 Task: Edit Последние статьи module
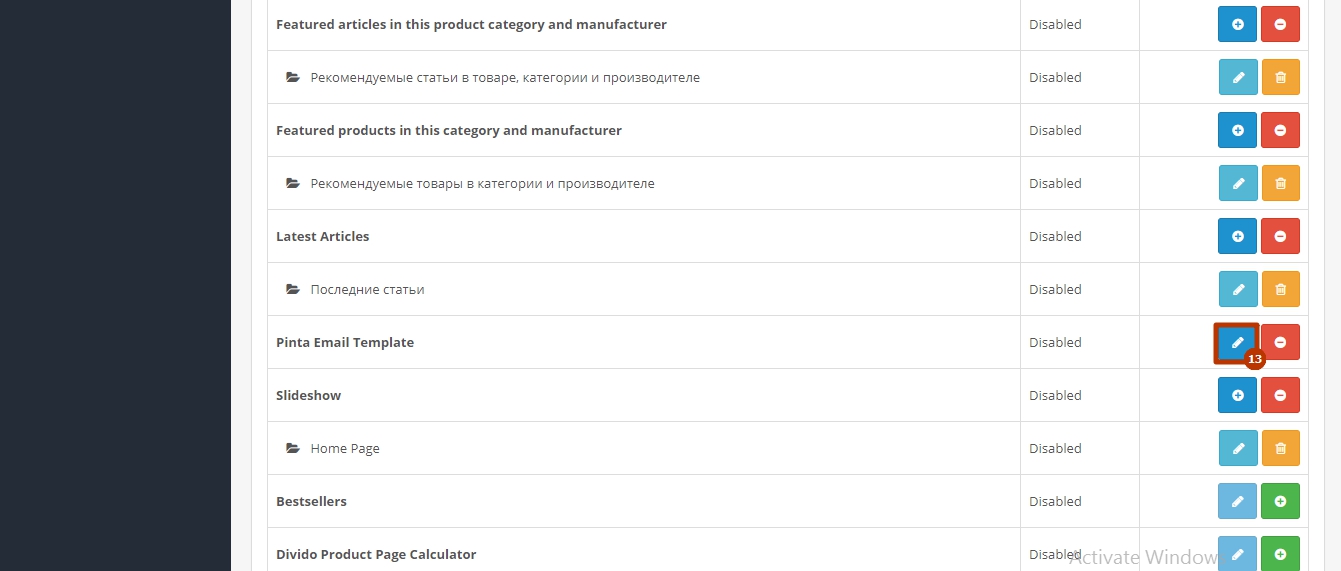click(x=1237, y=289)
